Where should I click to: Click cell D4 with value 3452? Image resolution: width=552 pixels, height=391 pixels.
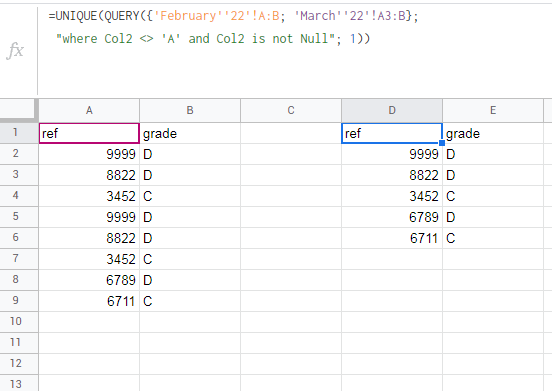coord(392,196)
